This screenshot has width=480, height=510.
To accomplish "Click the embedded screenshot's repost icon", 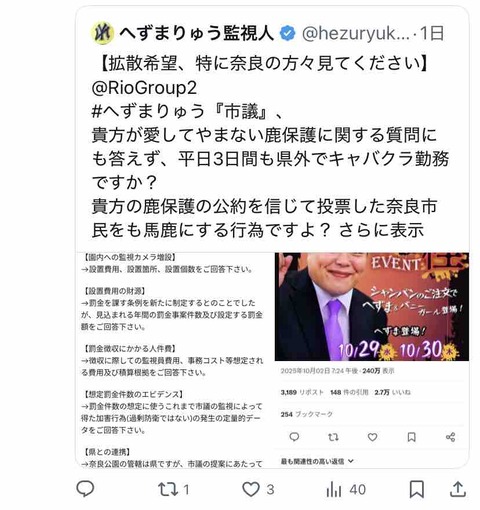I will pos(333,437).
